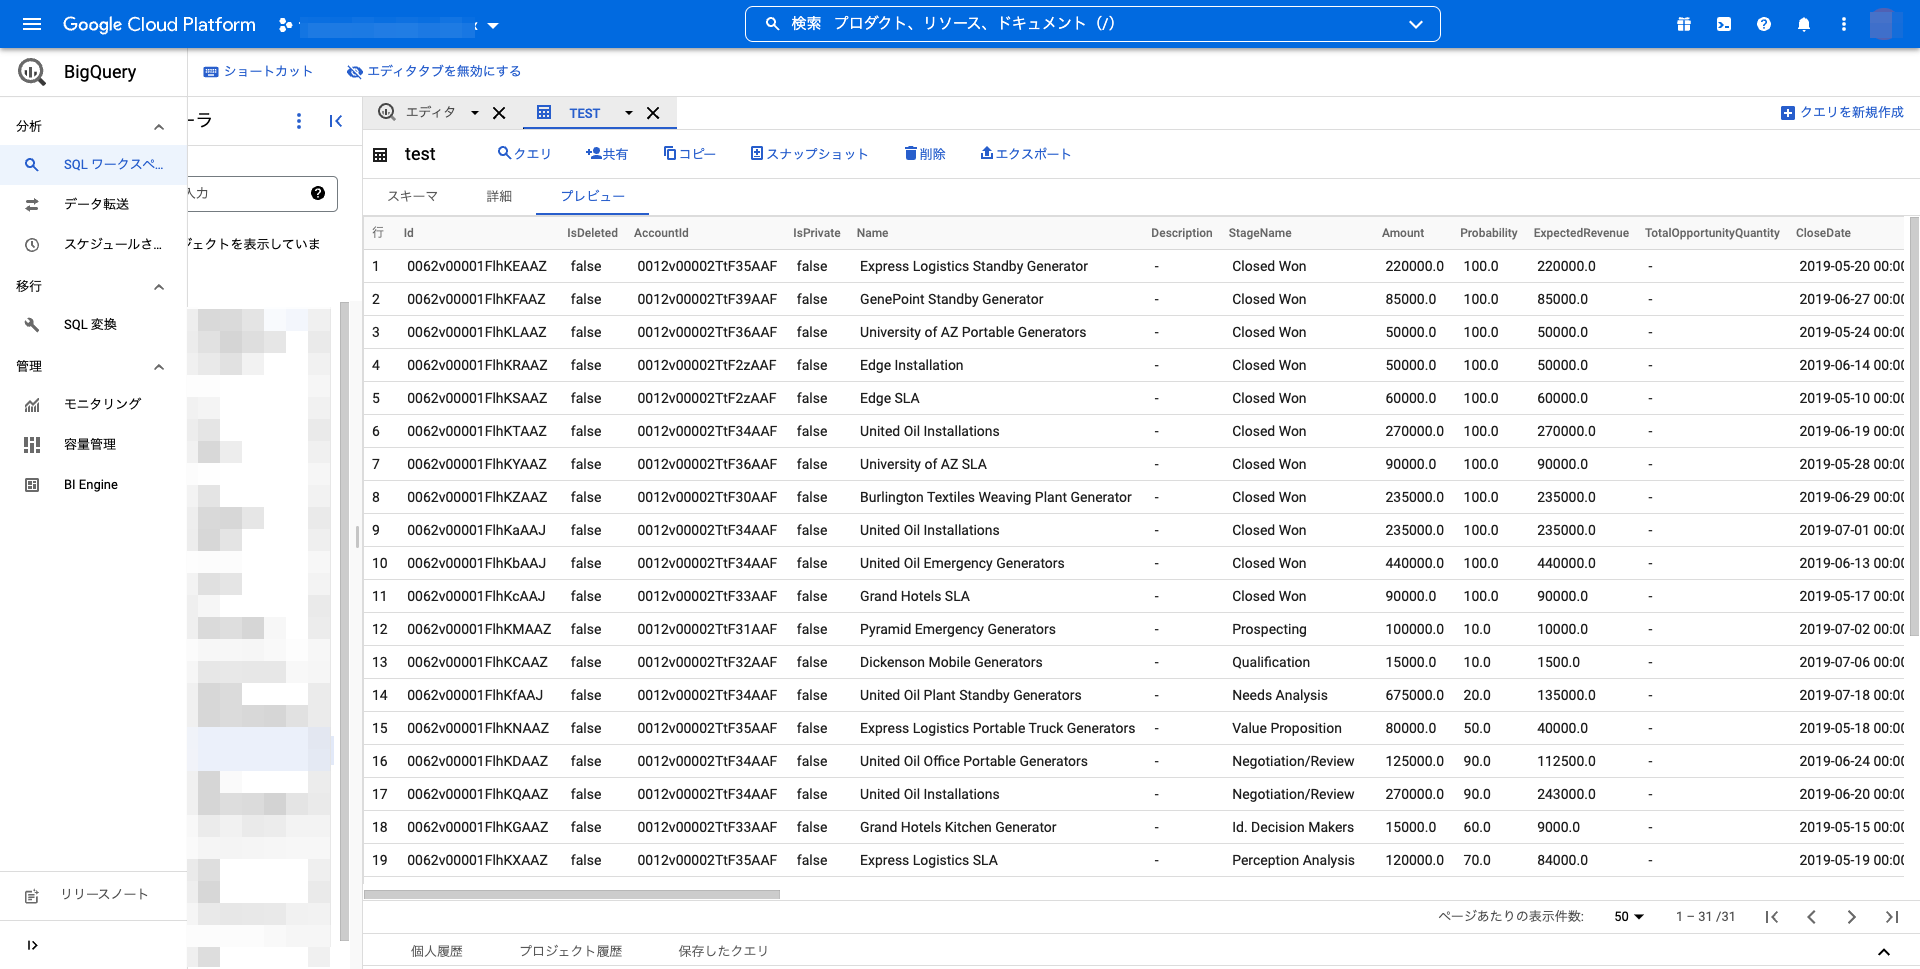The width and height of the screenshot is (1920, 969).
Task: Open the 保存したクエリ tab
Action: [723, 951]
